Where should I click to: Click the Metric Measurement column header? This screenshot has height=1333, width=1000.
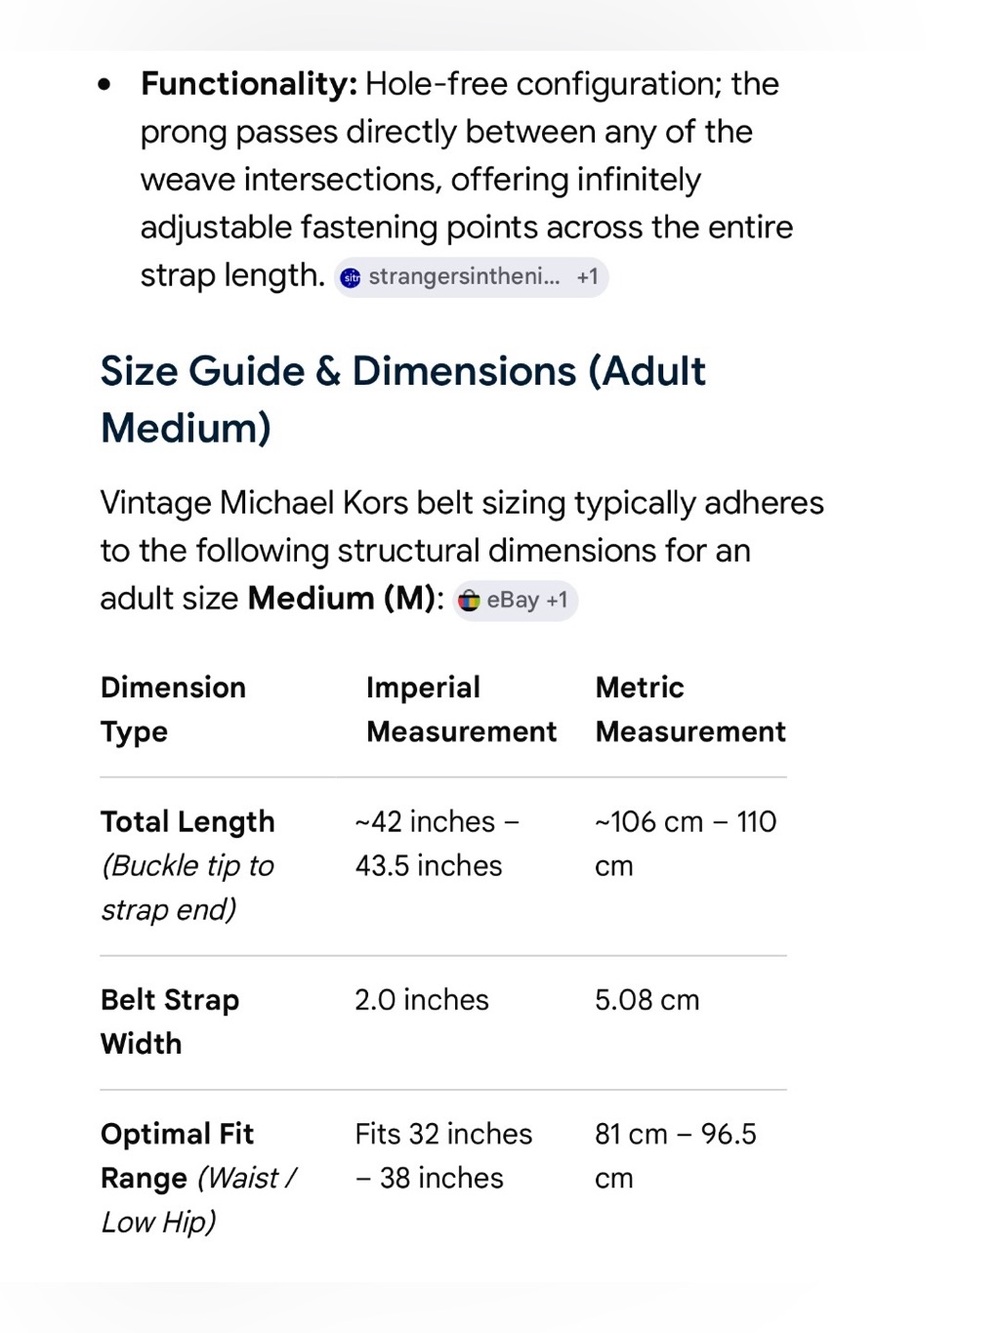click(690, 709)
